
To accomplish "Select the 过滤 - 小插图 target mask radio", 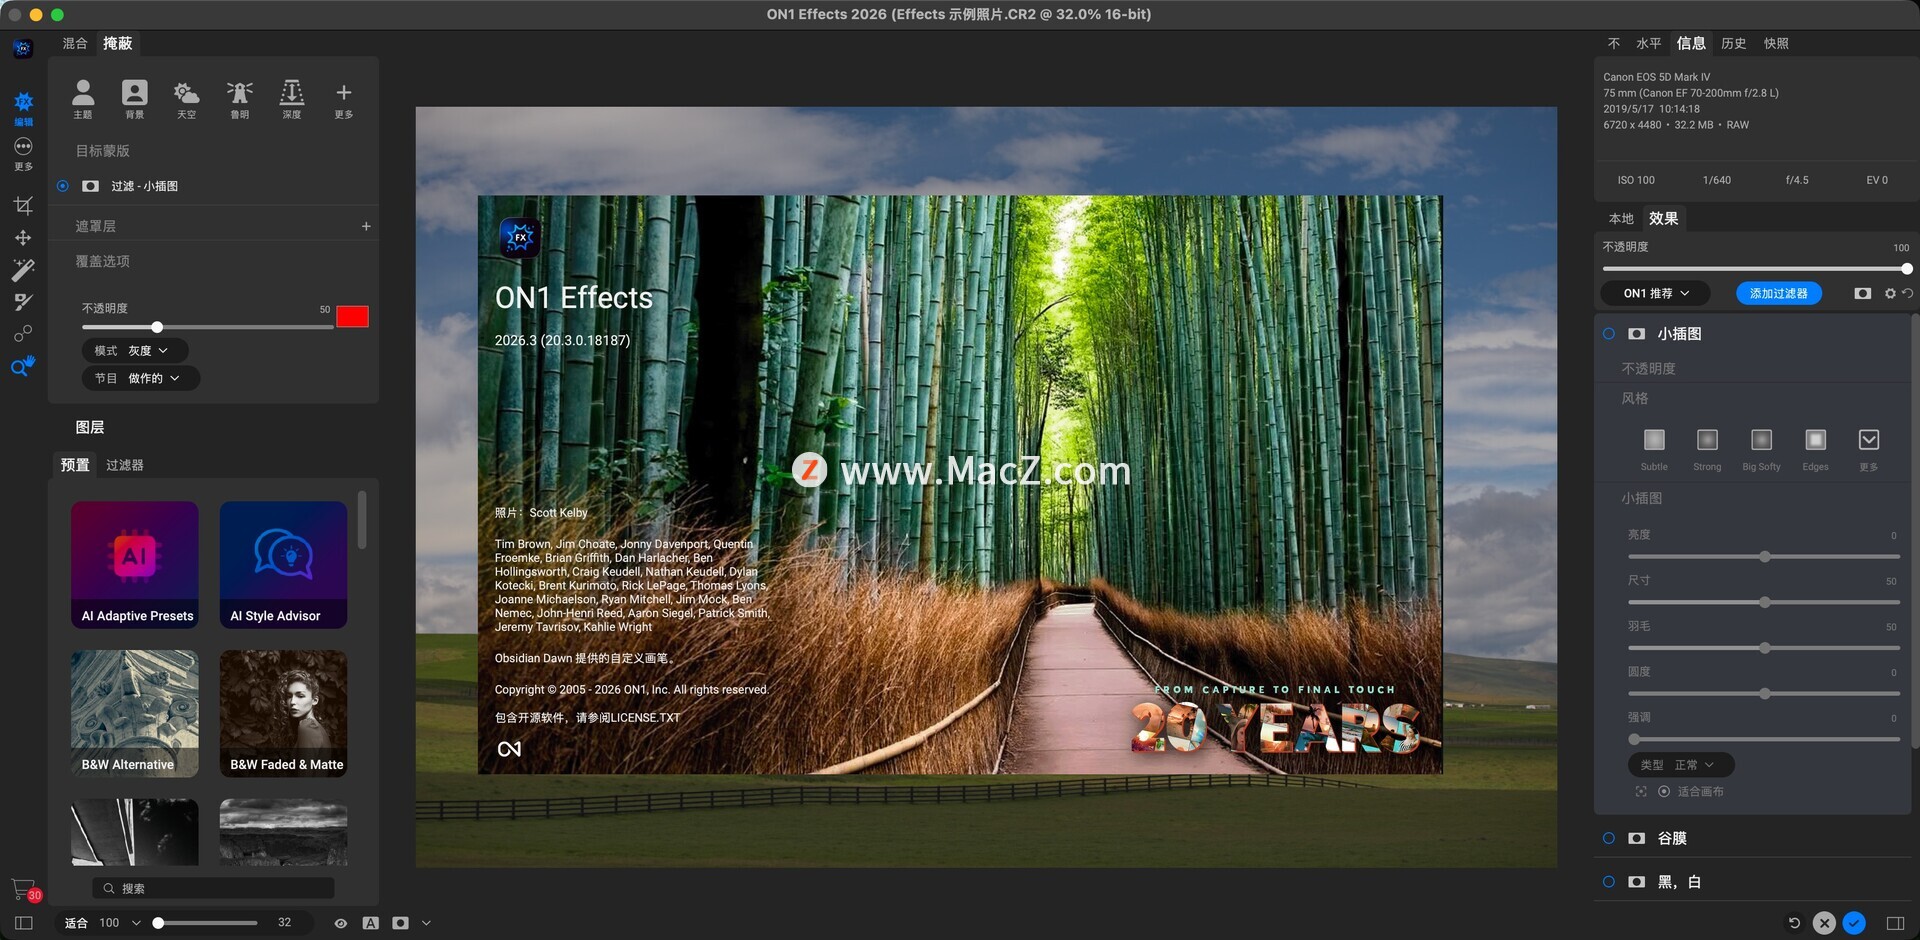I will pyautogui.click(x=63, y=186).
